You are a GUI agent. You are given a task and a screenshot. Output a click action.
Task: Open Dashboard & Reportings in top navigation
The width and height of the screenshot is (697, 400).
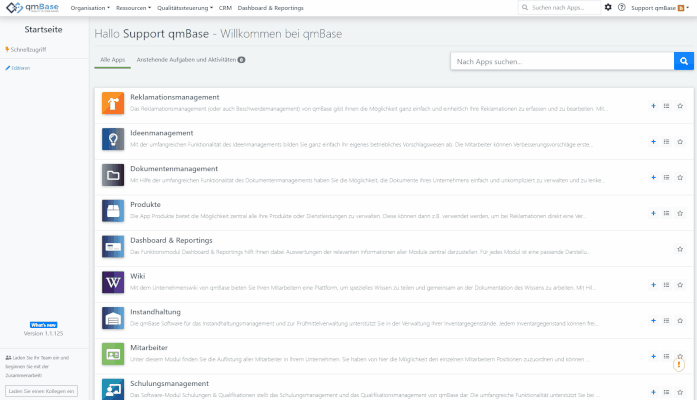[x=271, y=8]
